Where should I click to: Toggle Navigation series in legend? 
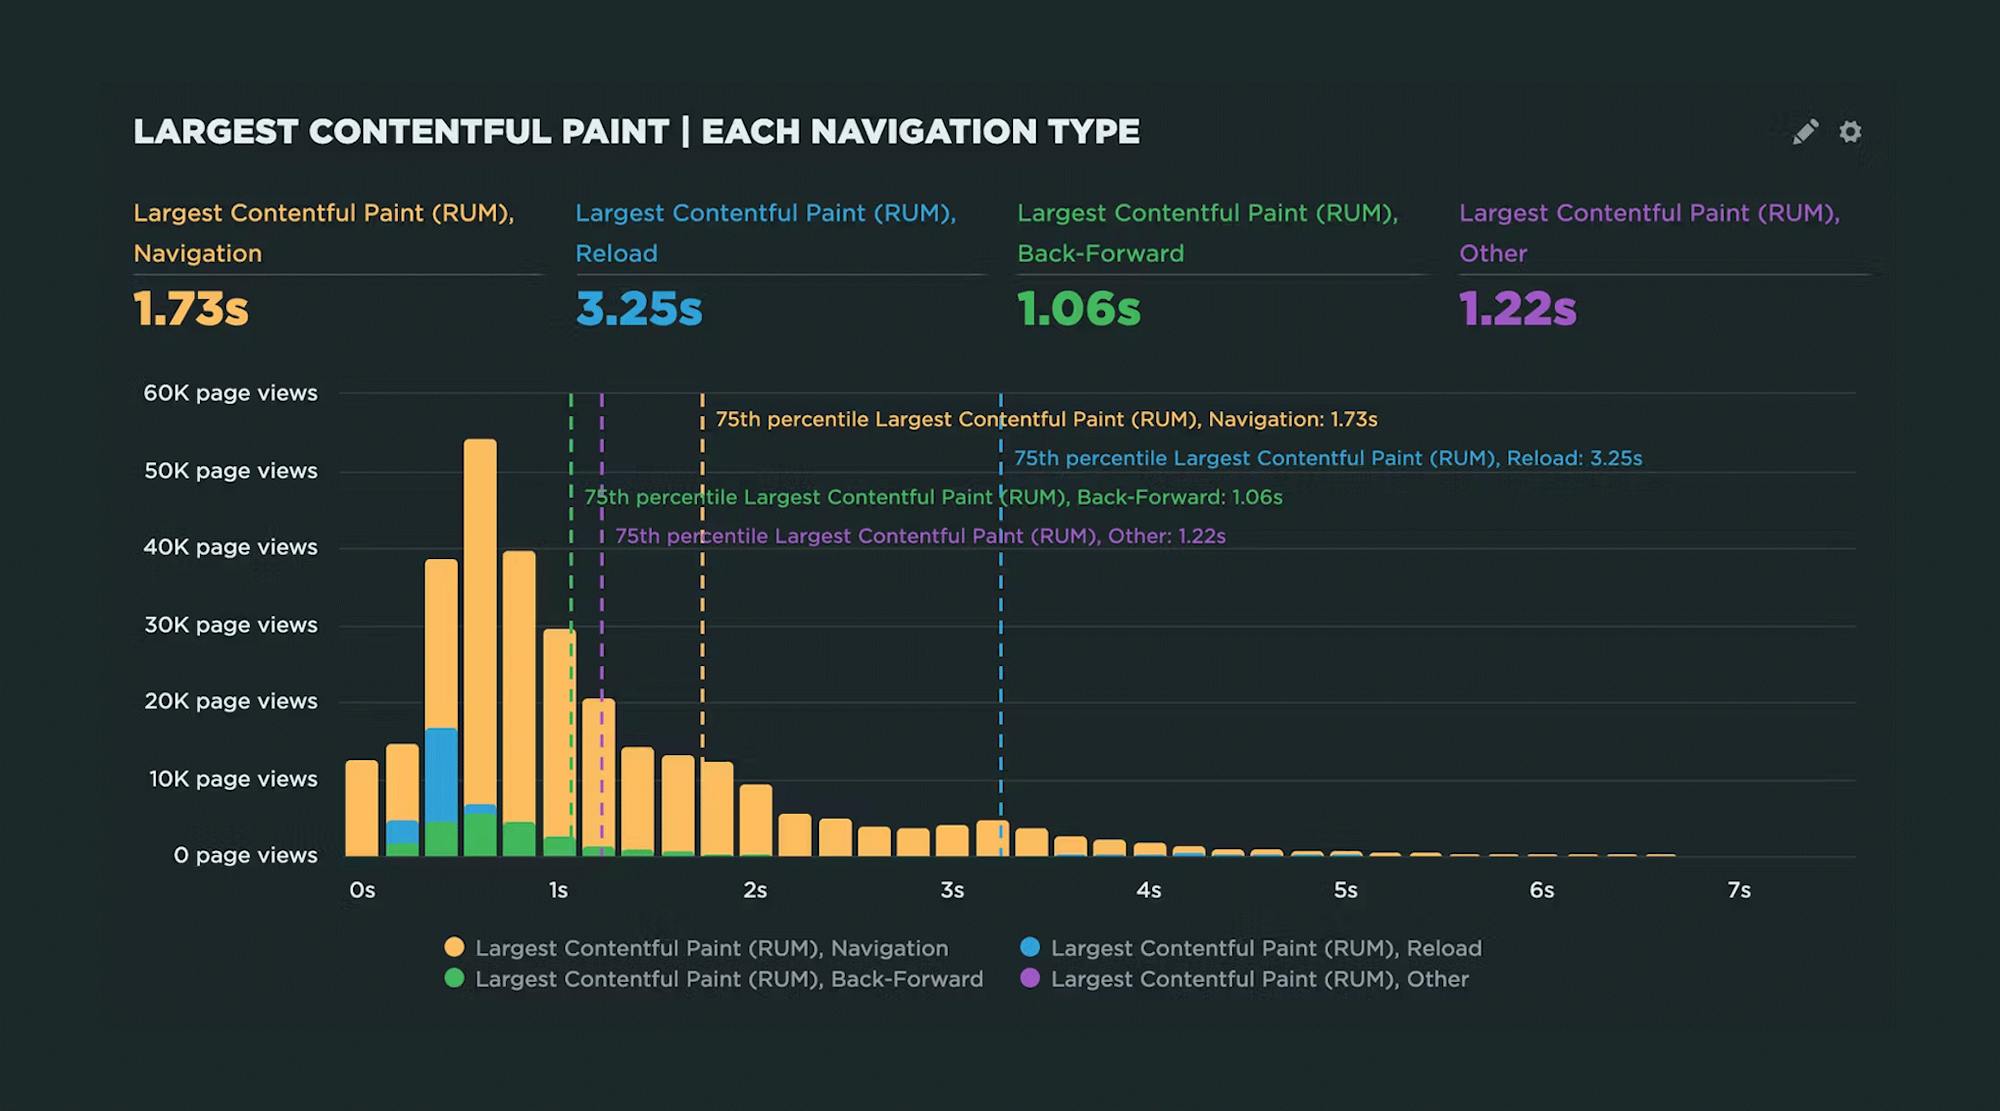click(711, 948)
